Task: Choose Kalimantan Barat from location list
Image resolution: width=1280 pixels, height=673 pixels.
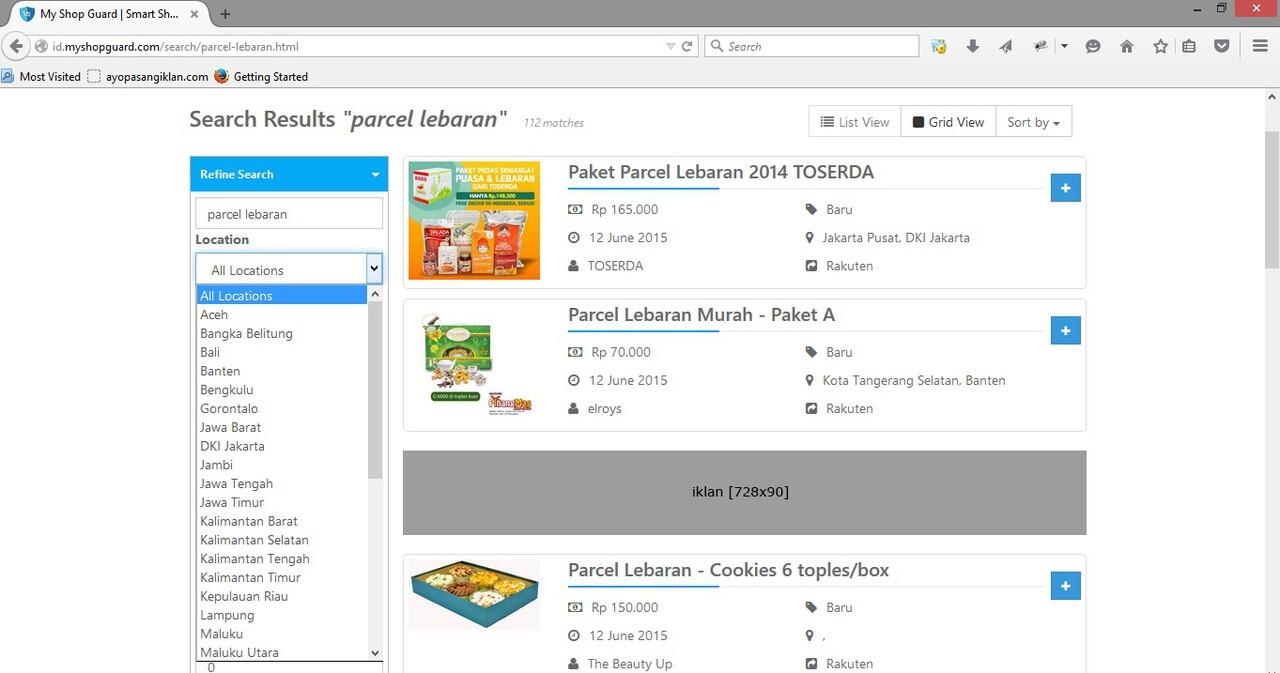Action: (282, 521)
